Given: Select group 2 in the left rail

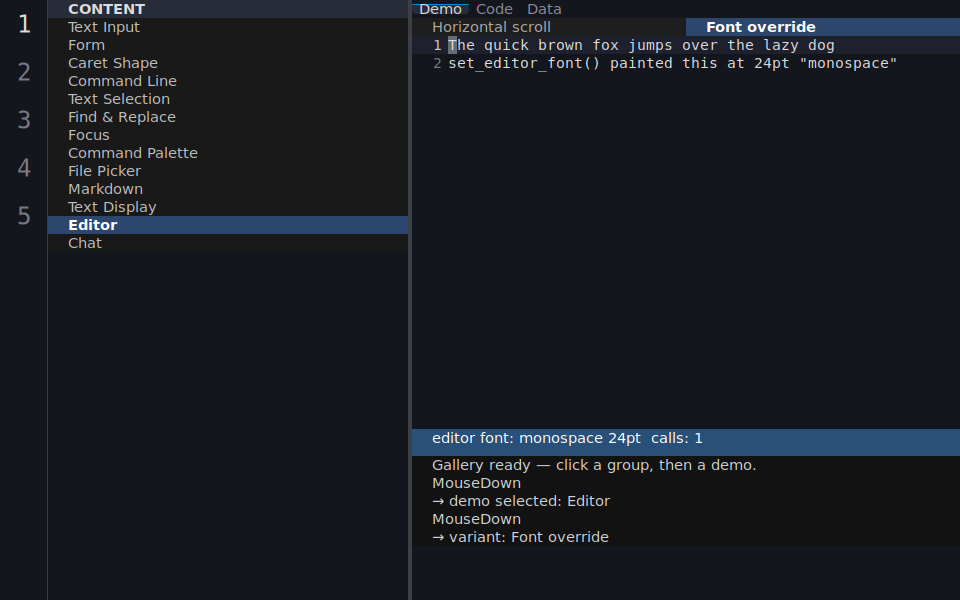Looking at the screenshot, I should (x=24, y=72).
